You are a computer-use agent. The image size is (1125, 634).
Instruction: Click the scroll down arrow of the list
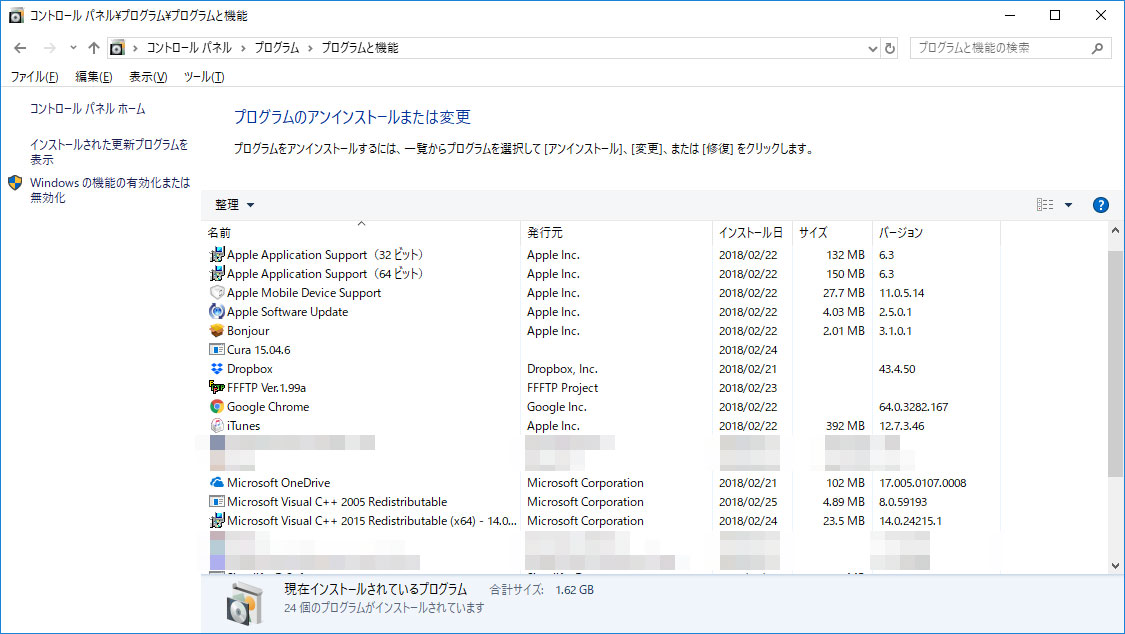point(1115,566)
